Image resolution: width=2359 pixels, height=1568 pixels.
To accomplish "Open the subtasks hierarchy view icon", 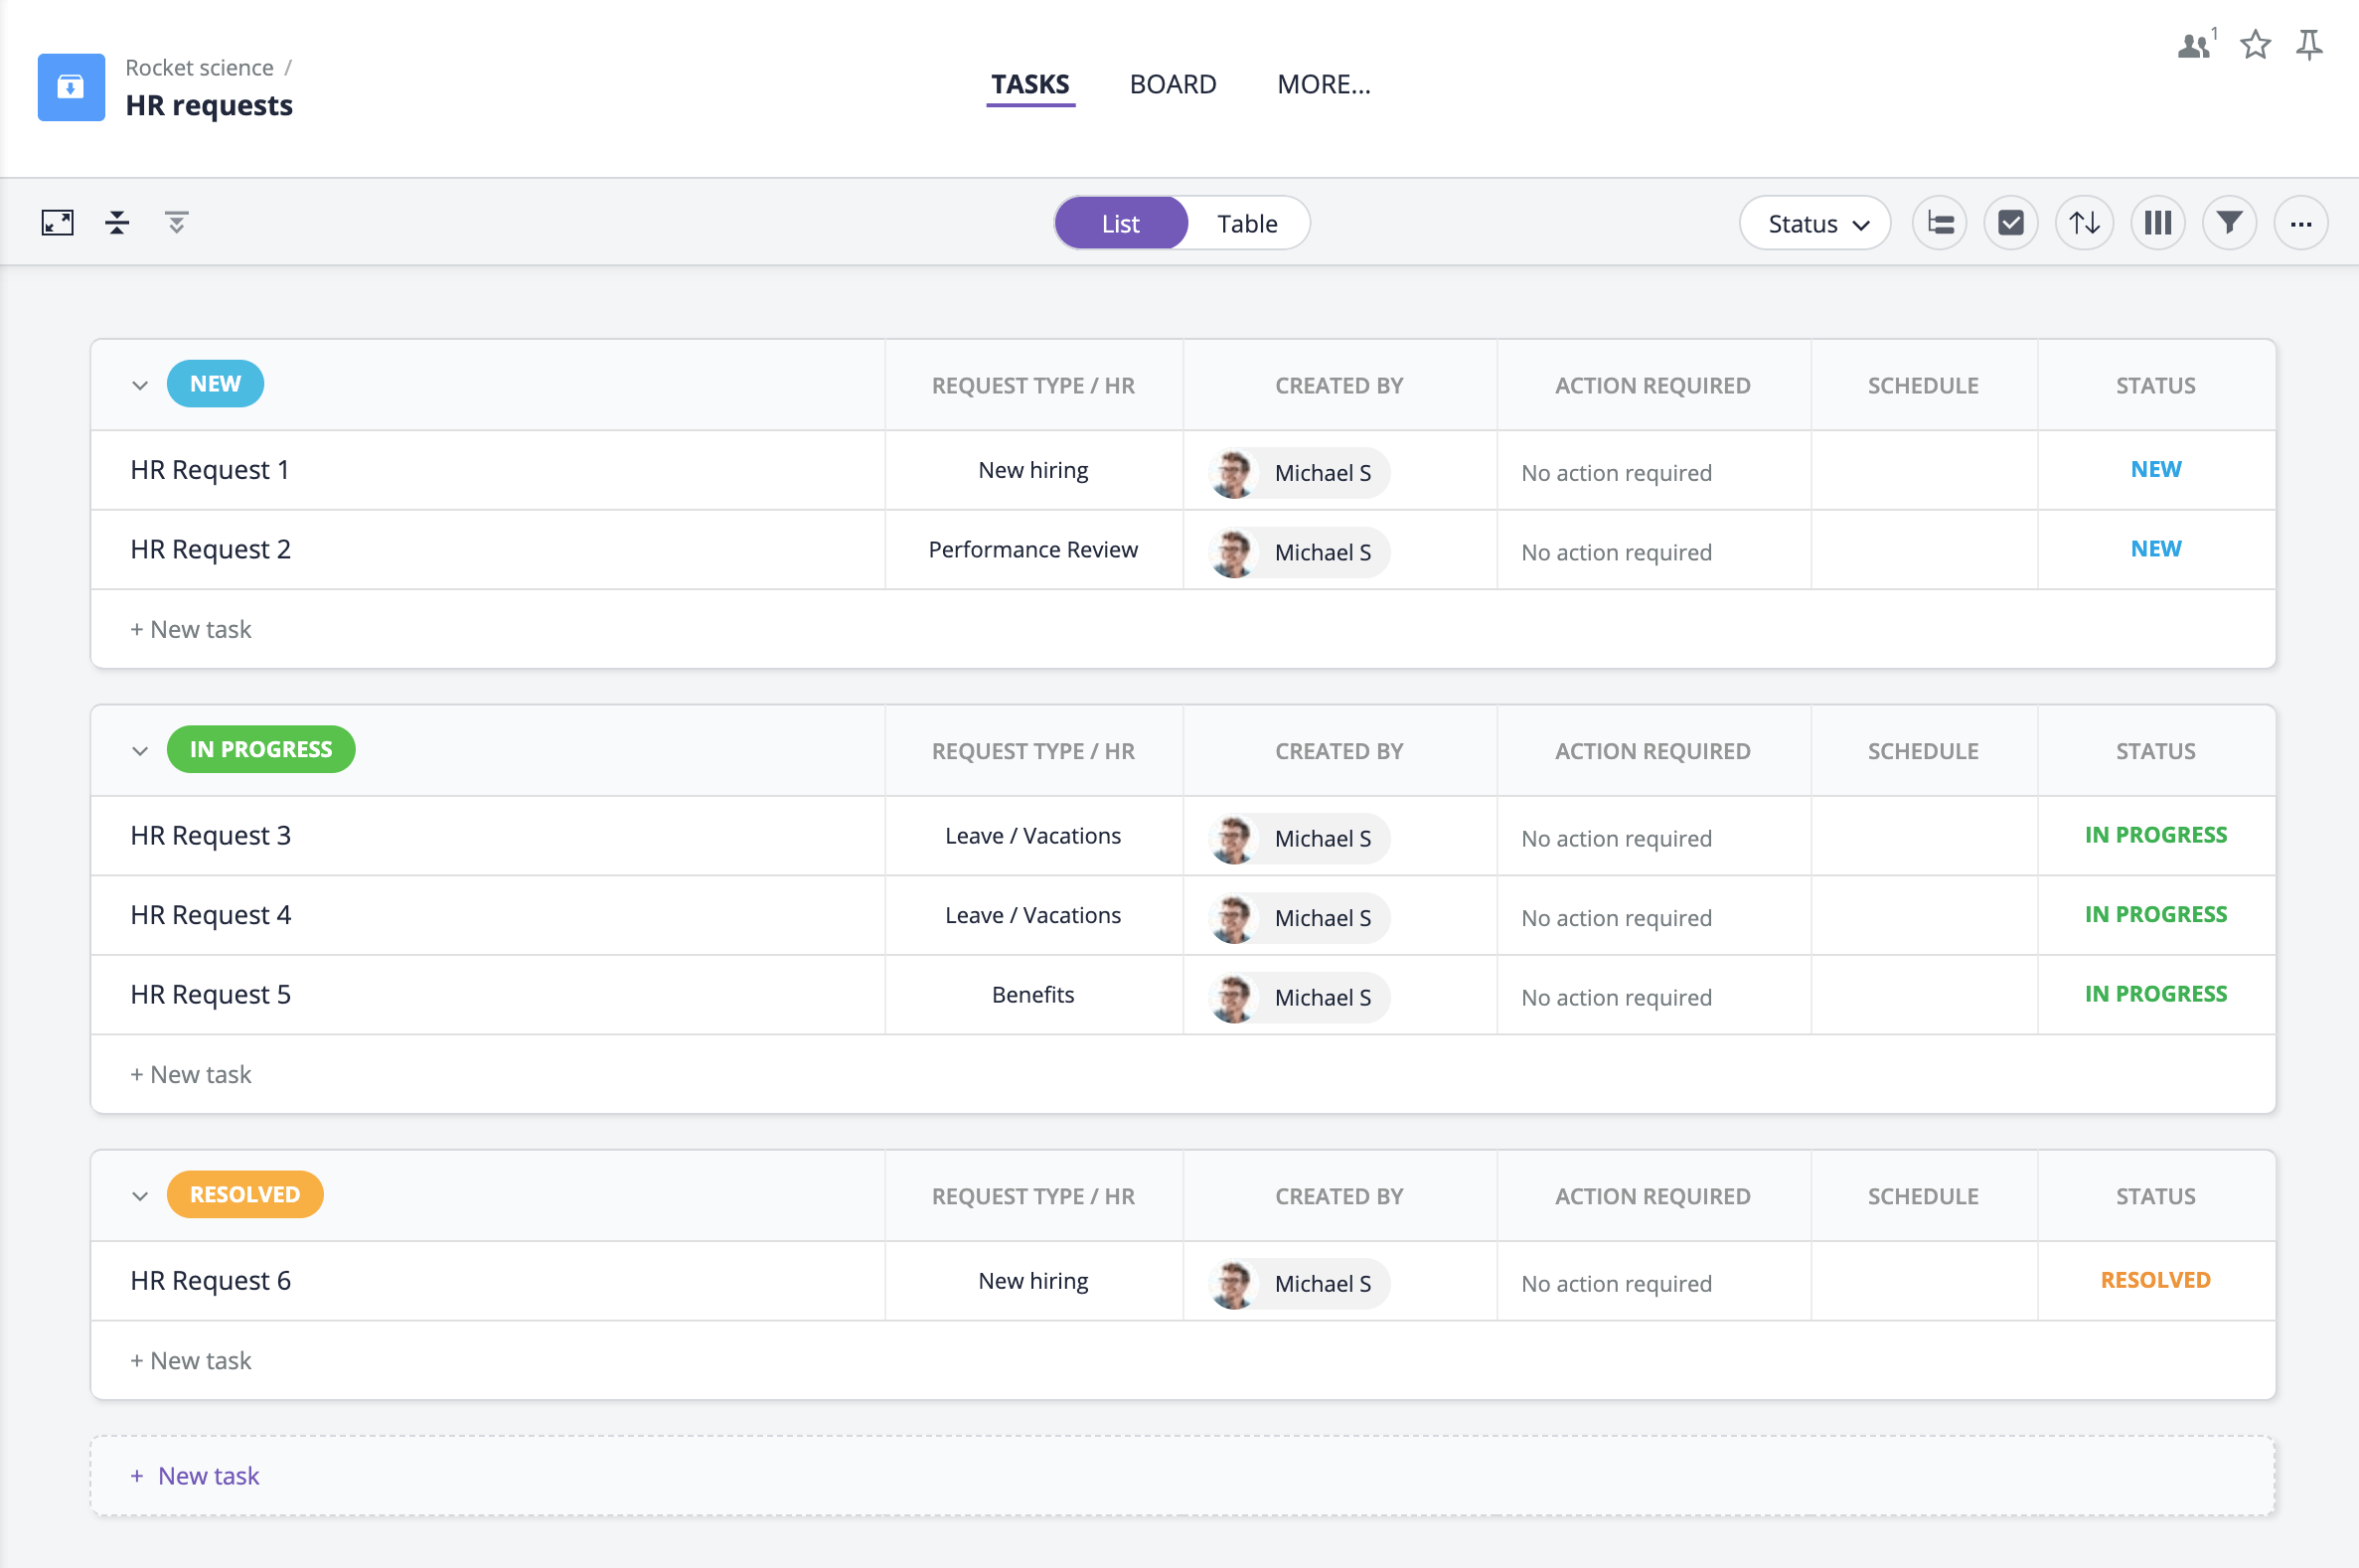I will pyautogui.click(x=1939, y=223).
